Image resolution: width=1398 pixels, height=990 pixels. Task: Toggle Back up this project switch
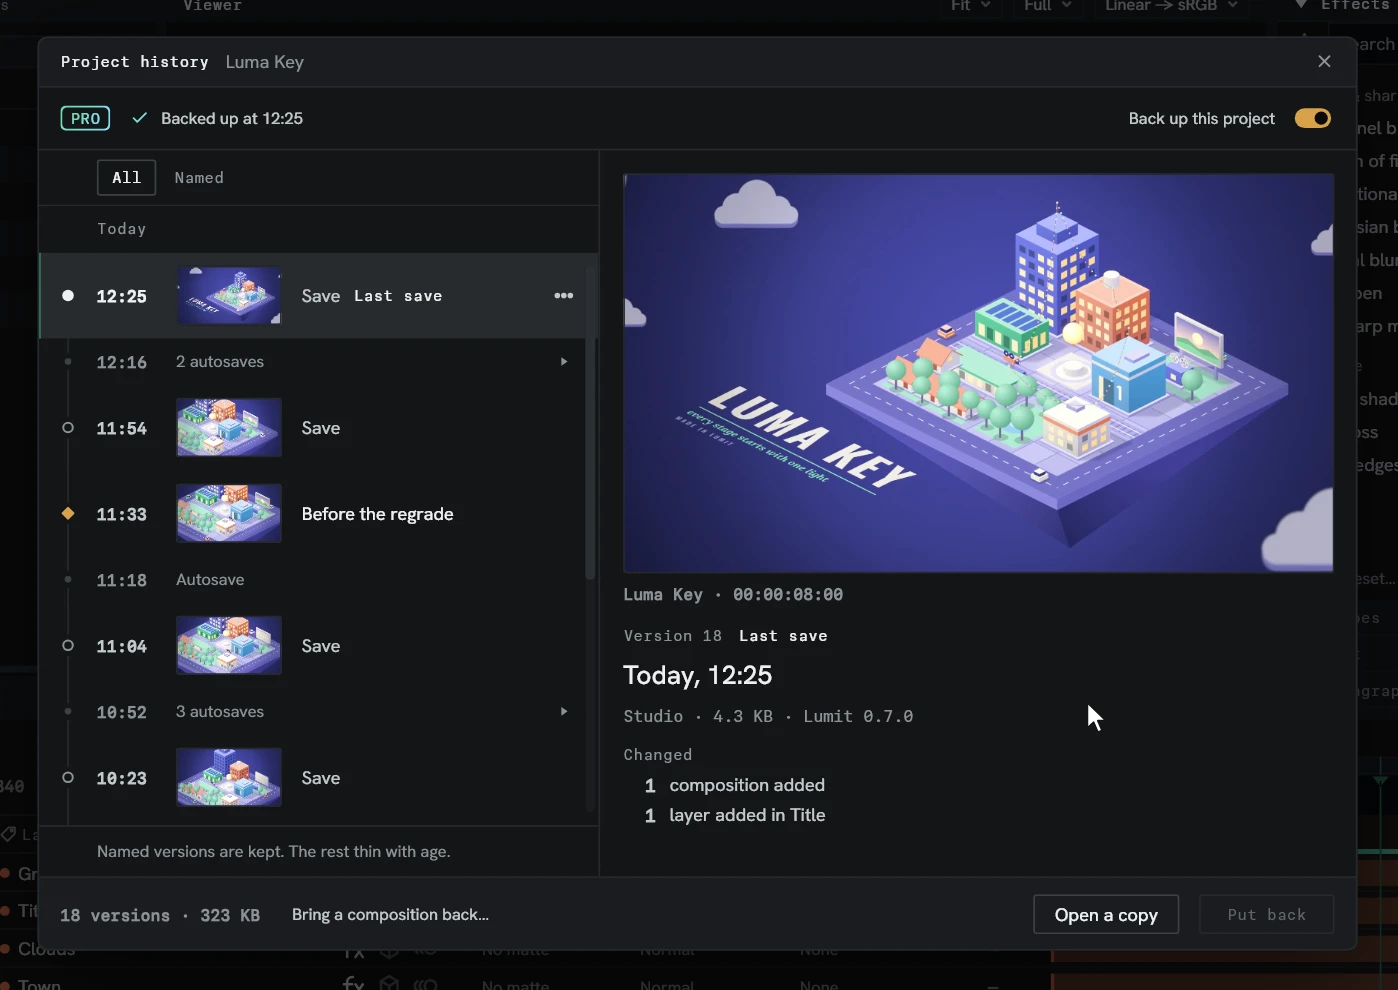pyautogui.click(x=1312, y=118)
